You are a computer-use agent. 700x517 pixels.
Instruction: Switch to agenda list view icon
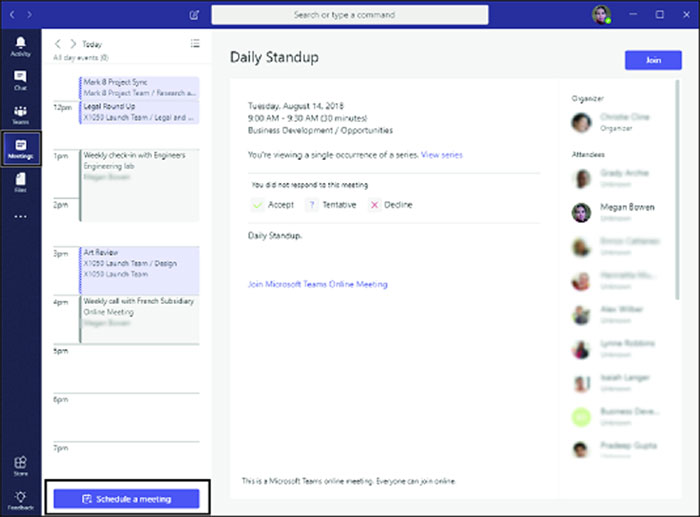coord(195,43)
